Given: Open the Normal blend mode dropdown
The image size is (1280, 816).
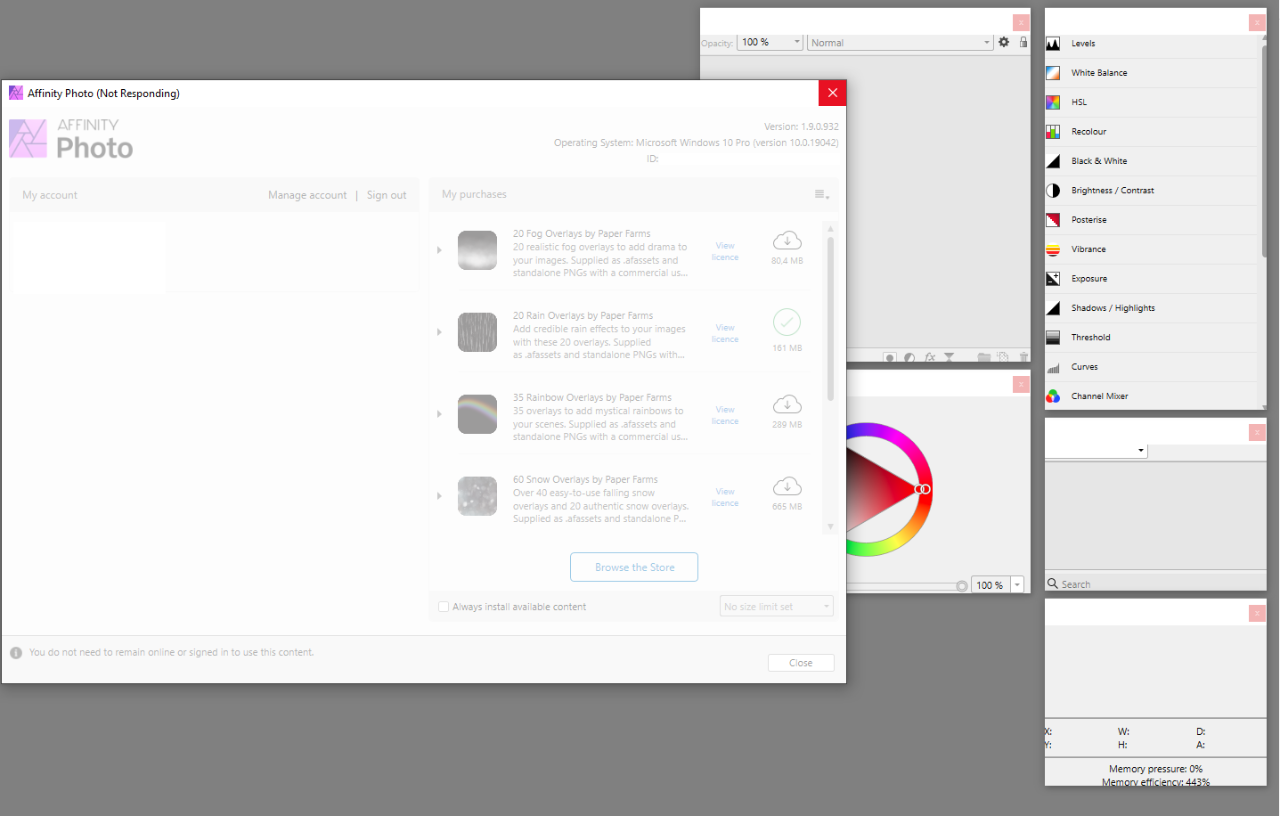Looking at the screenshot, I should [900, 42].
